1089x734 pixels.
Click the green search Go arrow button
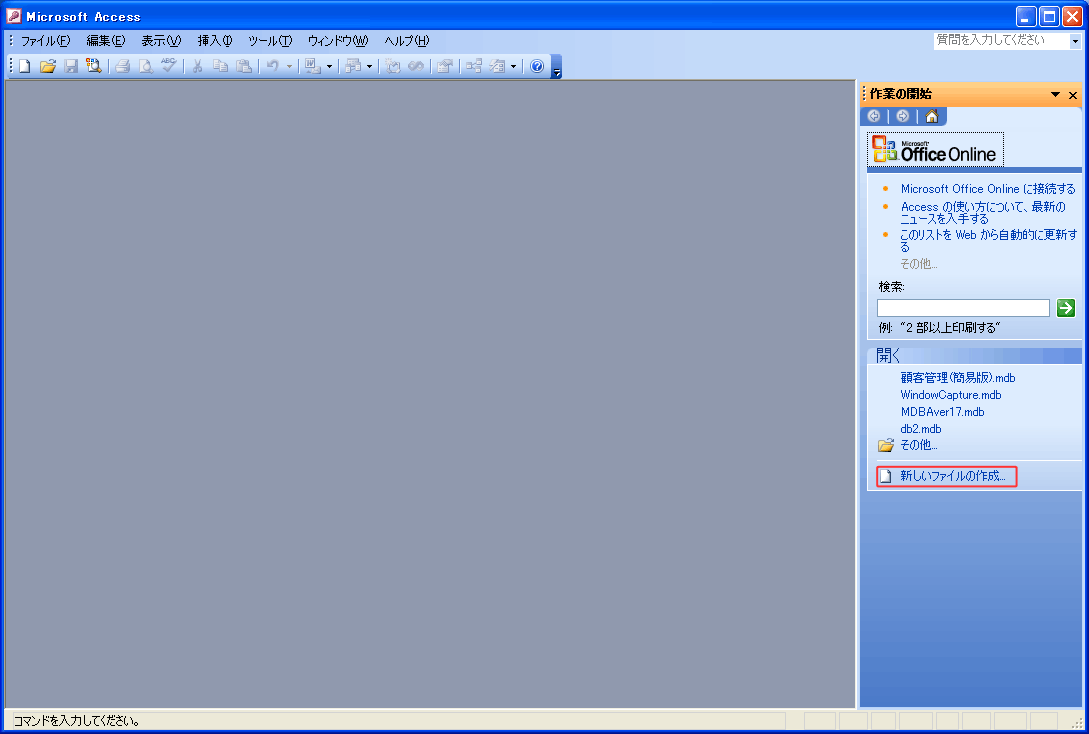tap(1065, 308)
